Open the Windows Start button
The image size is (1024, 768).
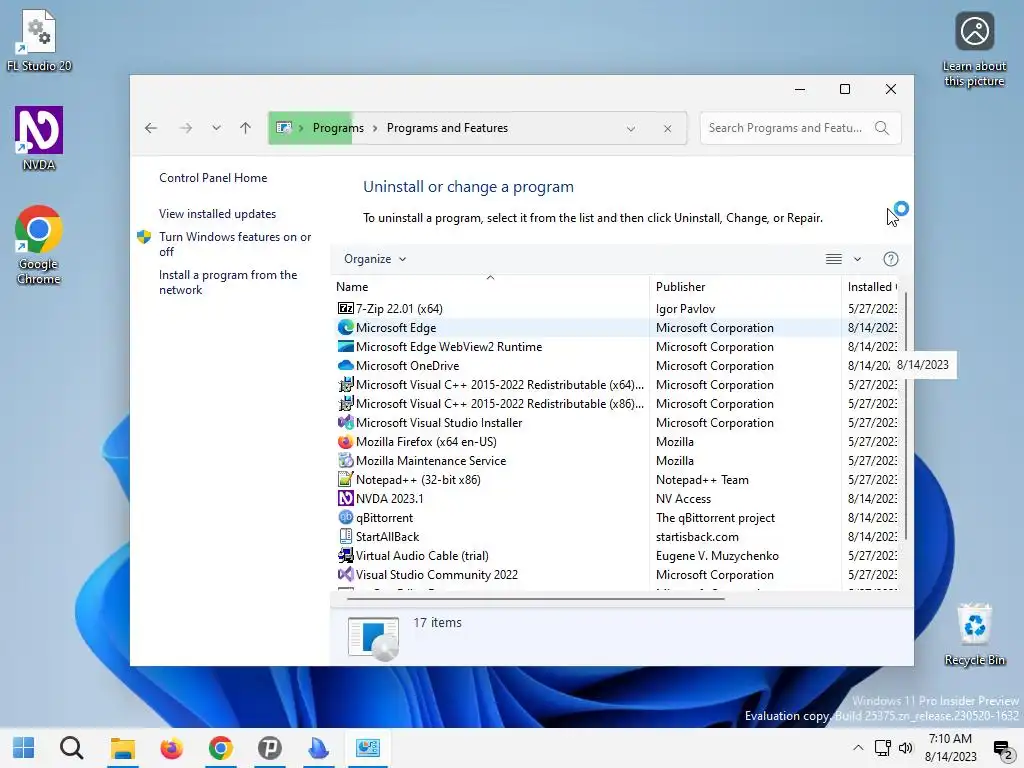tap(24, 748)
